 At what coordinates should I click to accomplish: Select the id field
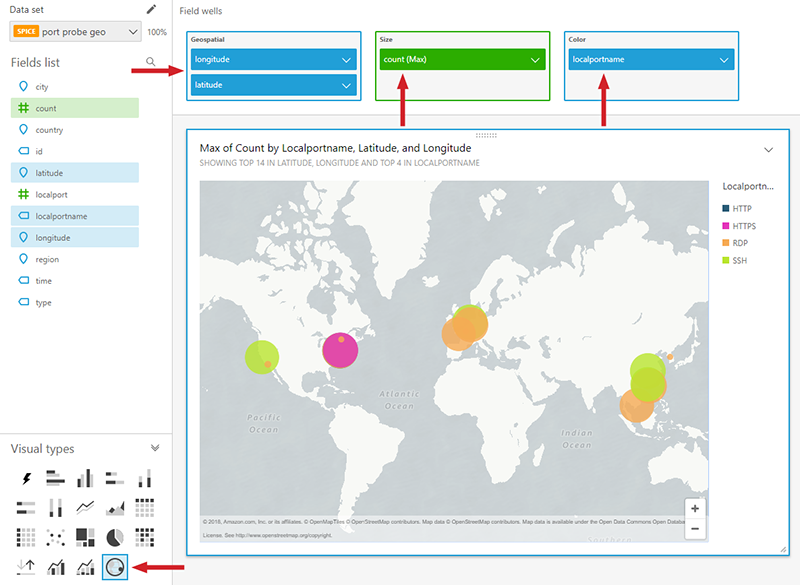pyautogui.click(x=74, y=151)
